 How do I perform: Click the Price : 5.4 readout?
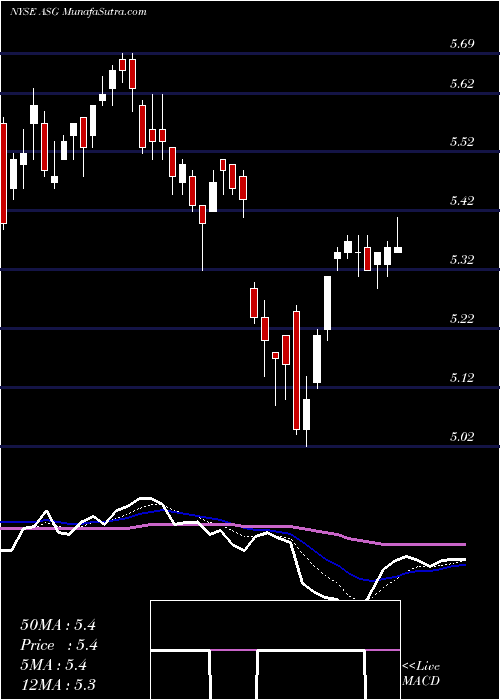pos(59,645)
